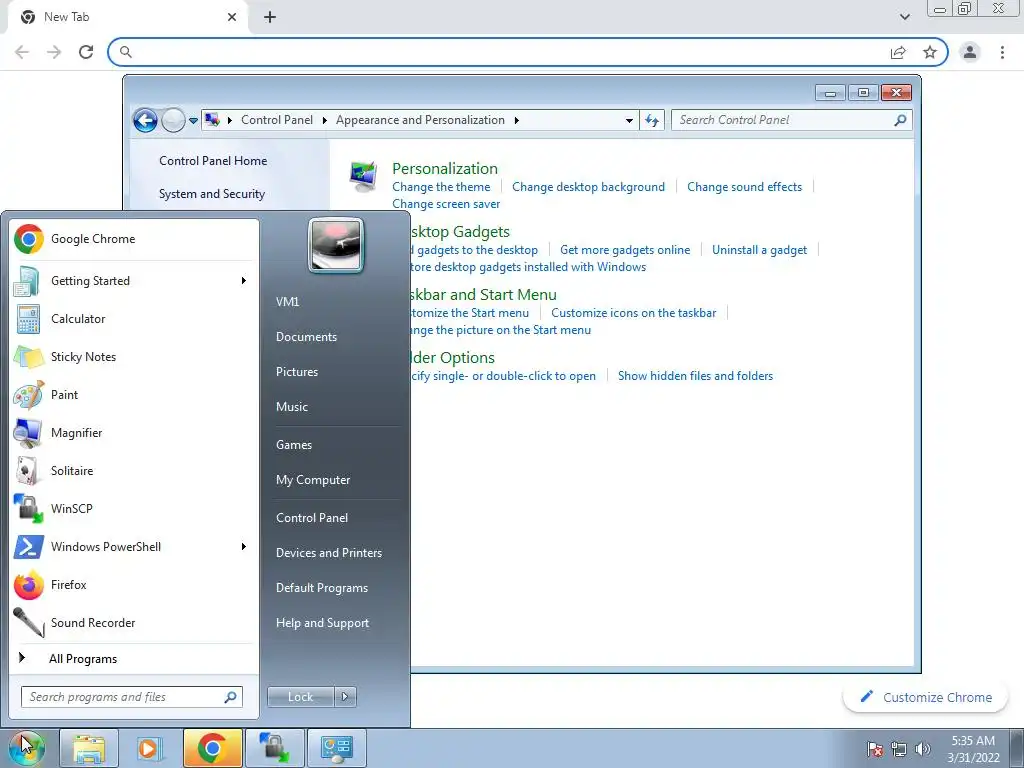Open Pictures from the Start menu
The width and height of the screenshot is (1024, 768).
click(x=297, y=372)
